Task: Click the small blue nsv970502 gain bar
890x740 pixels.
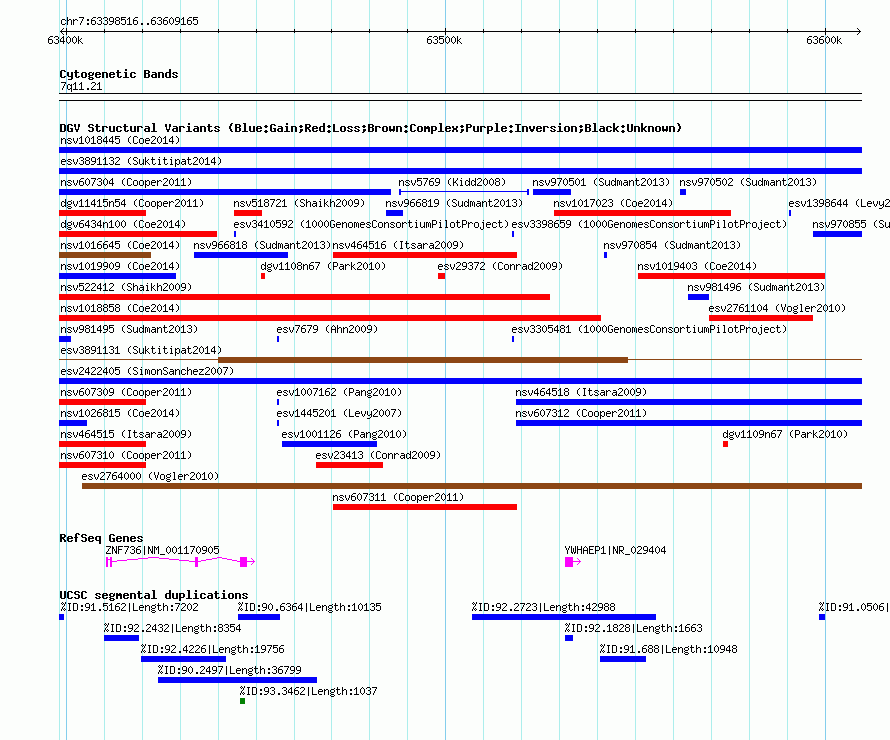Action: coord(683,192)
